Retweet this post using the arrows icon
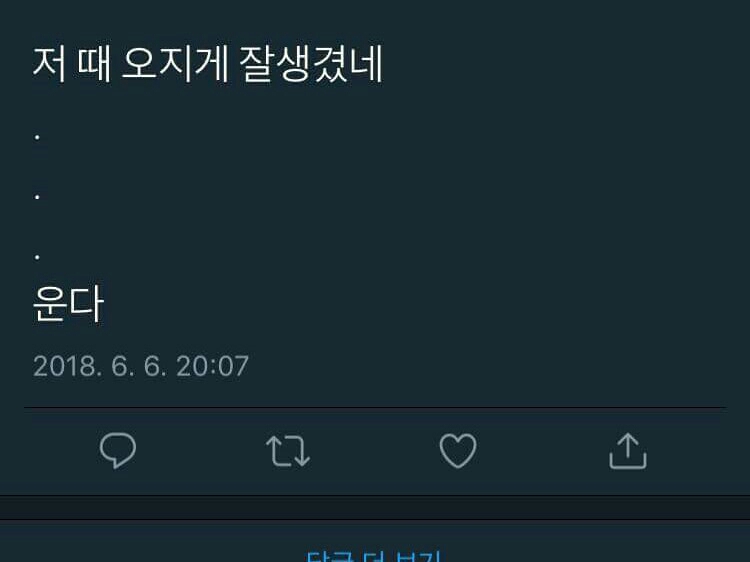Screen dimensions: 750x562 click(288, 451)
